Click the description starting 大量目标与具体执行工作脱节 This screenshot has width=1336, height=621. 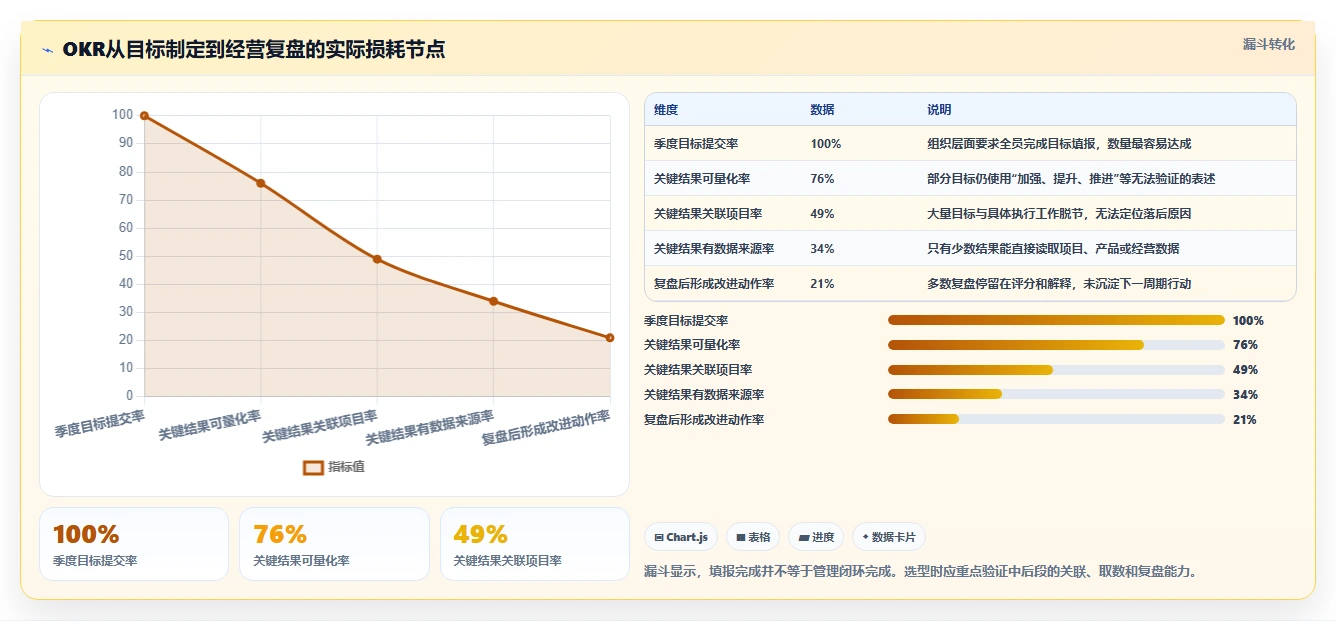coord(1059,214)
